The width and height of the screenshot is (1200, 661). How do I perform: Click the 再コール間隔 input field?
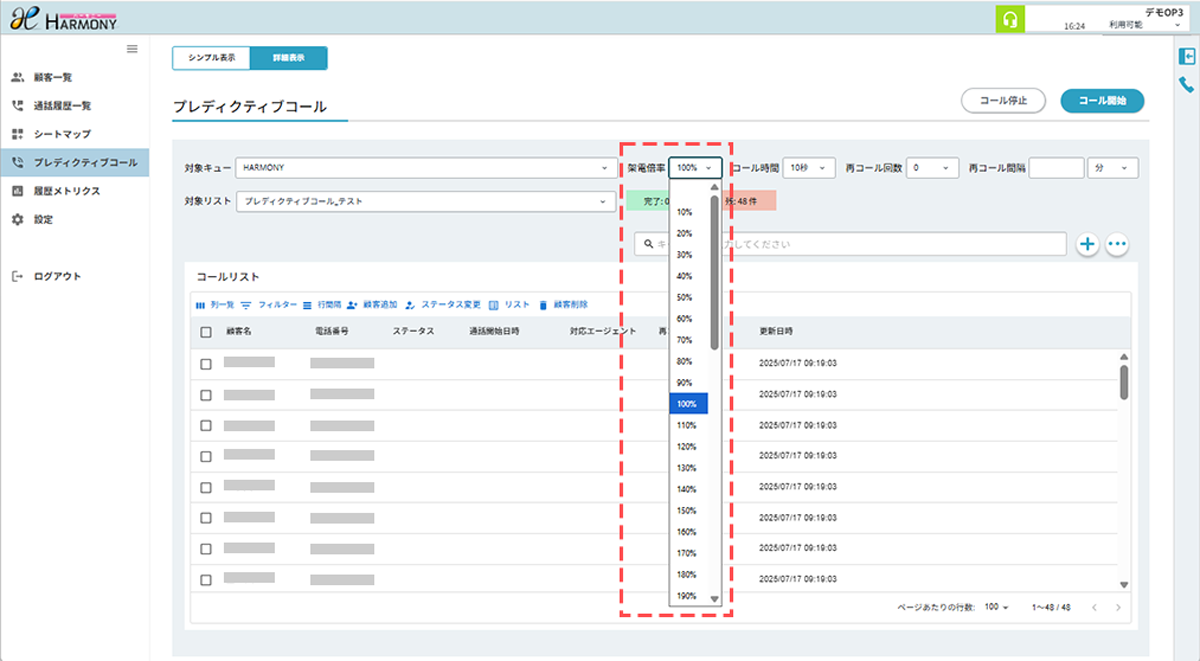click(1055, 168)
